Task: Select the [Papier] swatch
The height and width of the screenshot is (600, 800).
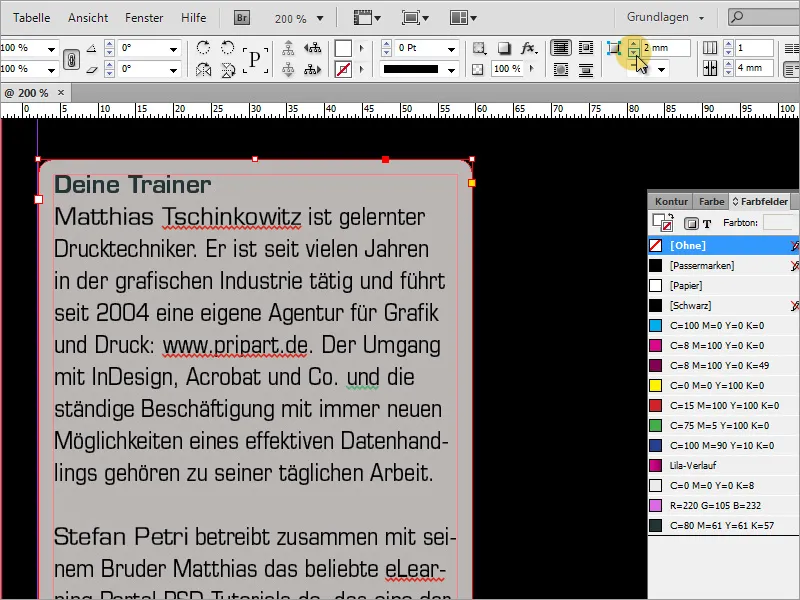Action: pos(723,285)
